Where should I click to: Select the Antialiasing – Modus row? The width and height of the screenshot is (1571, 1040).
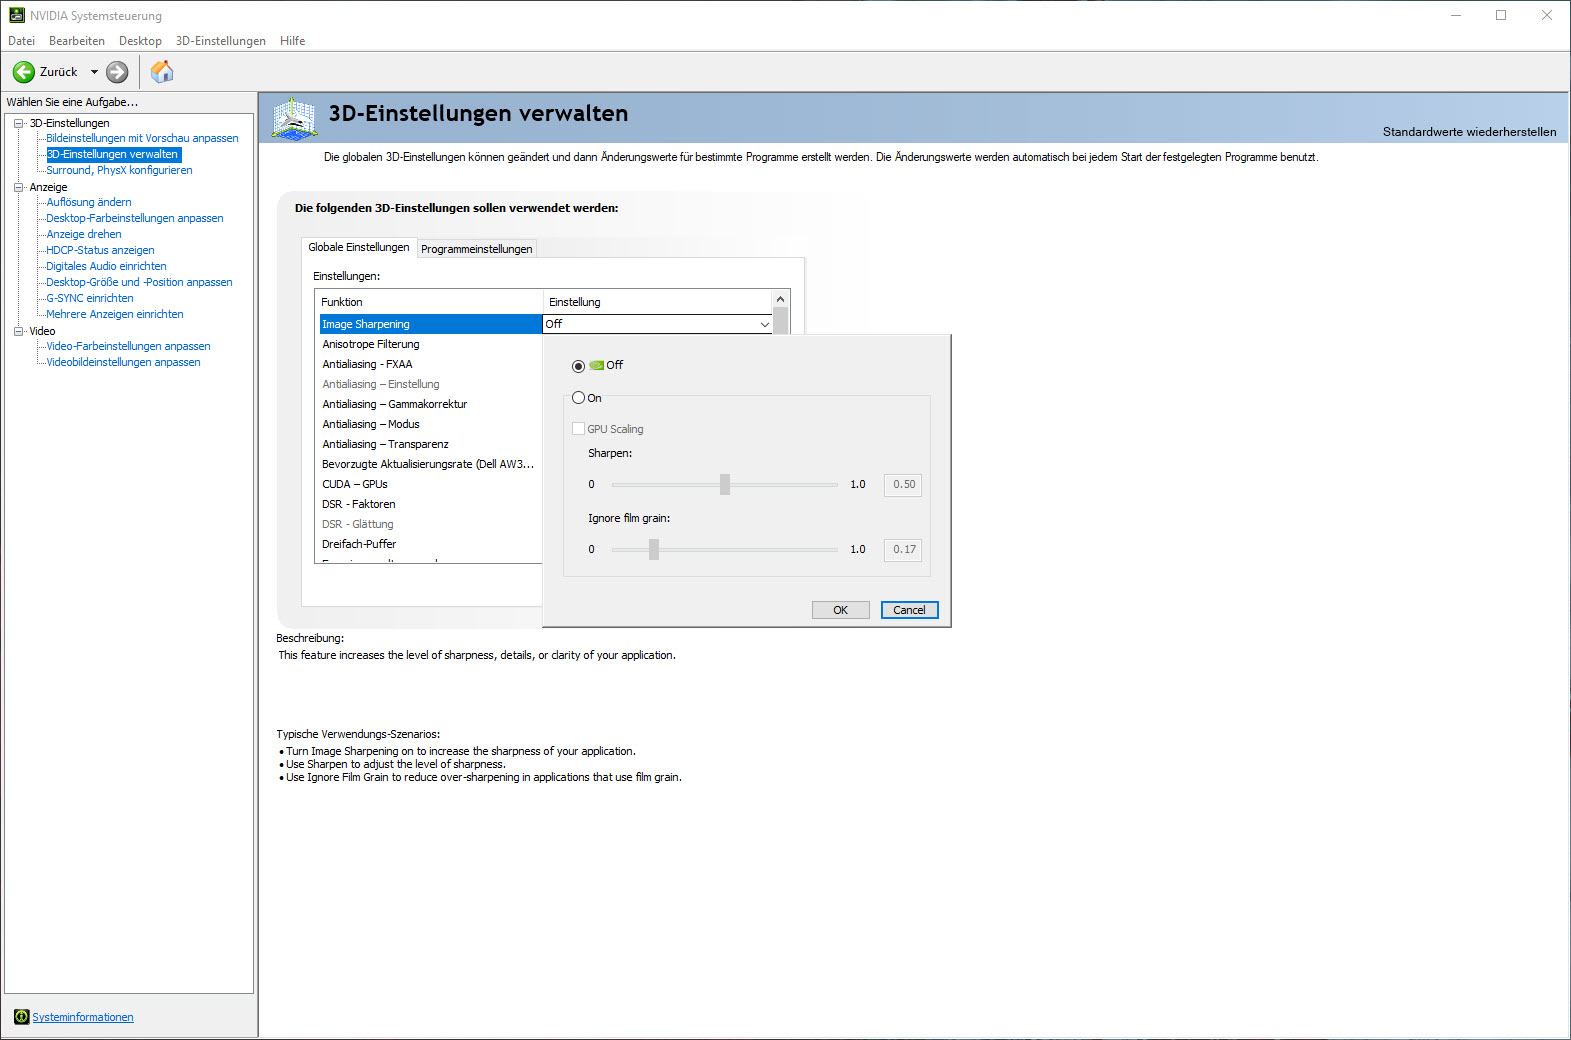(x=430, y=424)
